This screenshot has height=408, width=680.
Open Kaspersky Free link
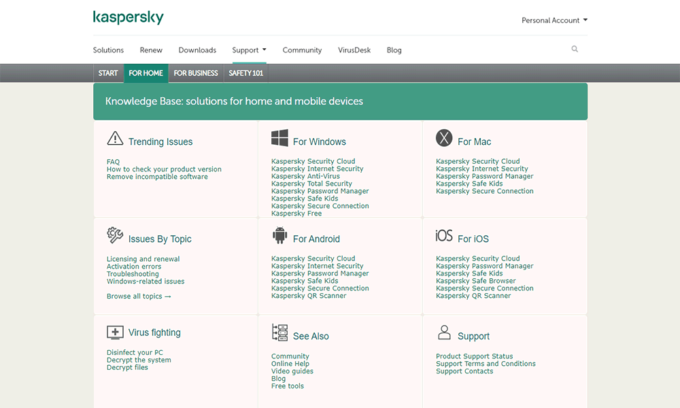pyautogui.click(x=297, y=213)
